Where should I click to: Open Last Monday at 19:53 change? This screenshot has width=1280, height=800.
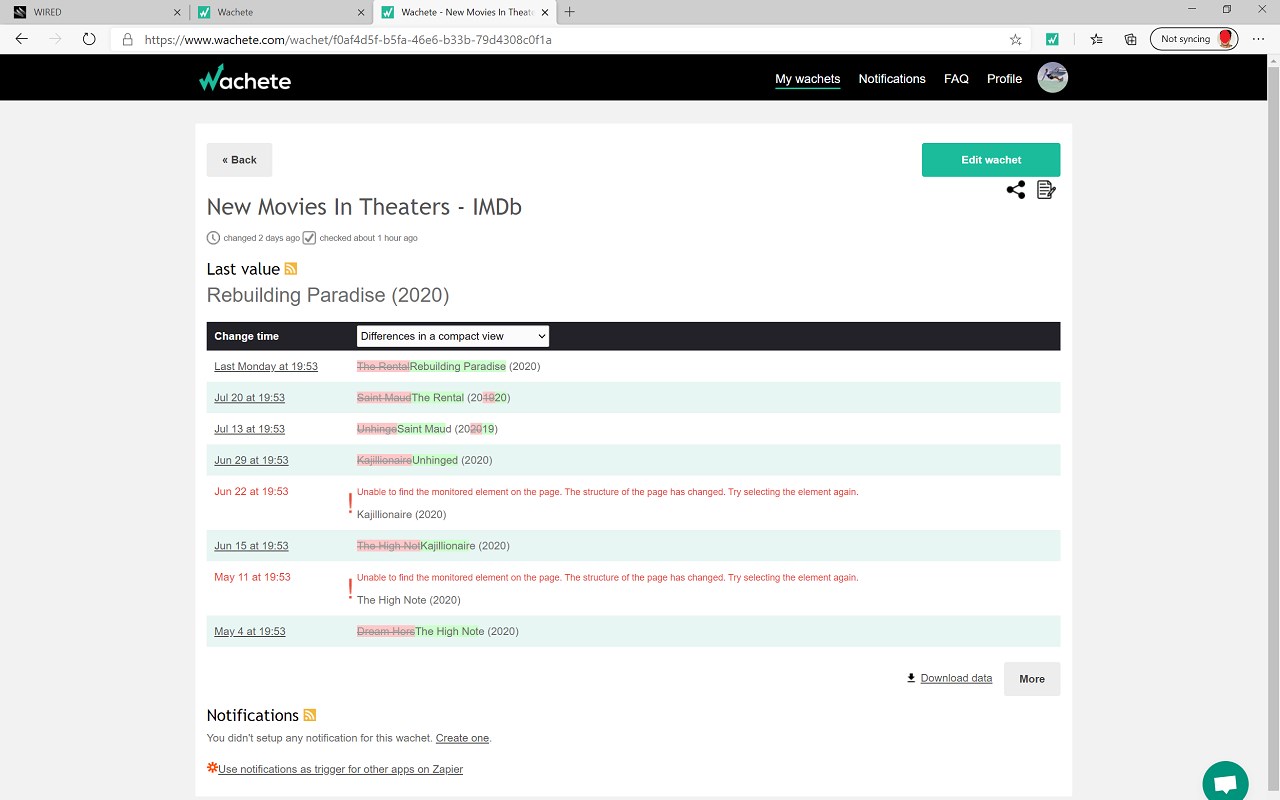[266, 367]
